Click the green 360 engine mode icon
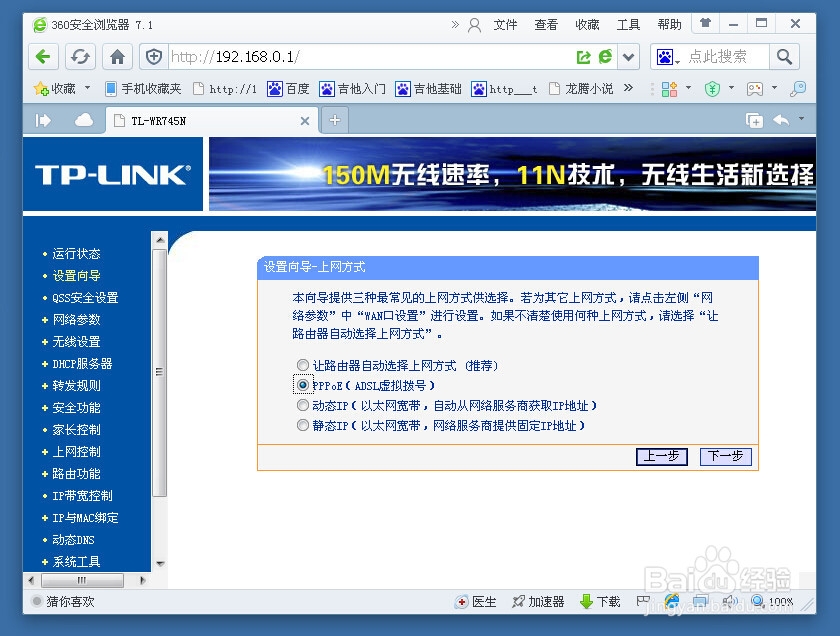840x636 pixels. [x=605, y=56]
